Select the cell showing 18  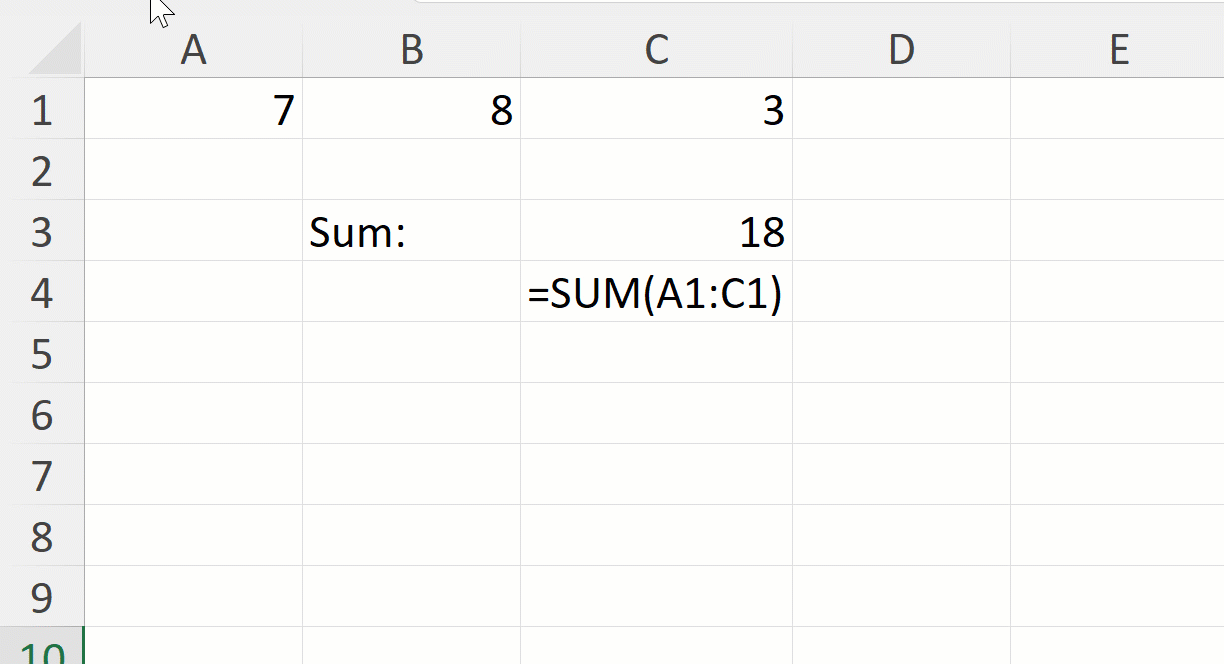tap(655, 232)
